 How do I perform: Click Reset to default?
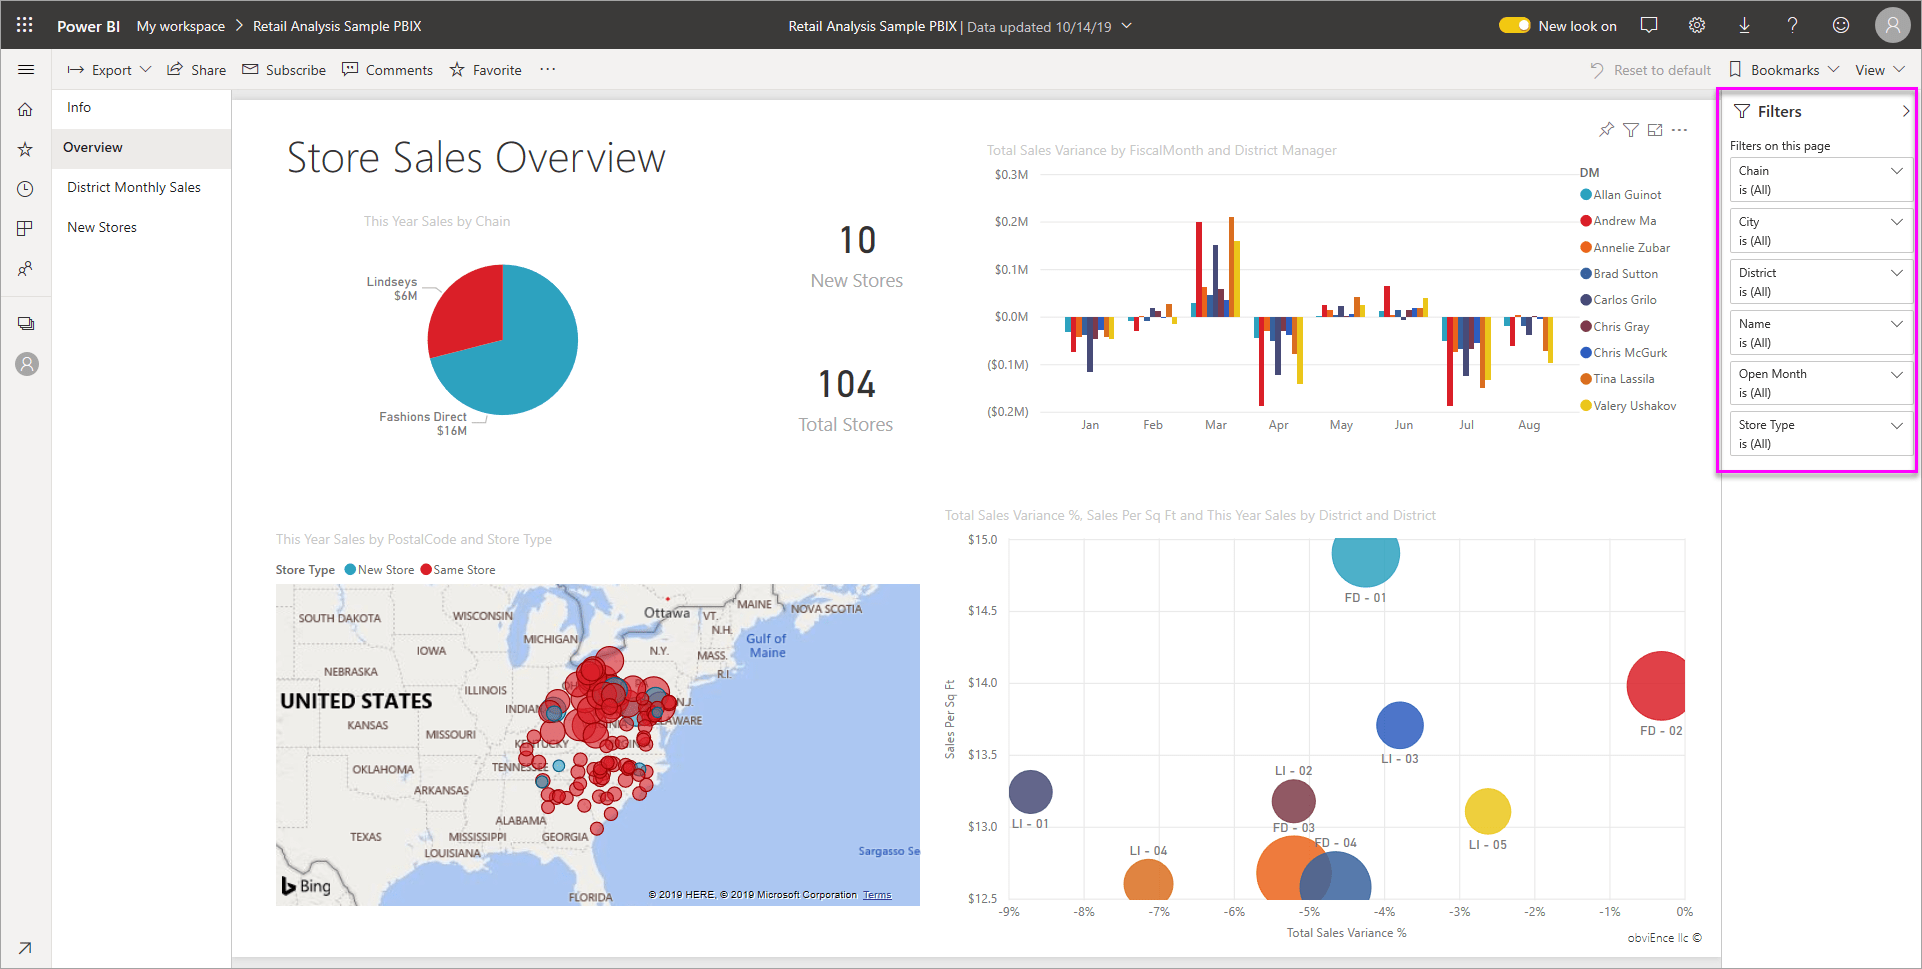[x=1650, y=69]
